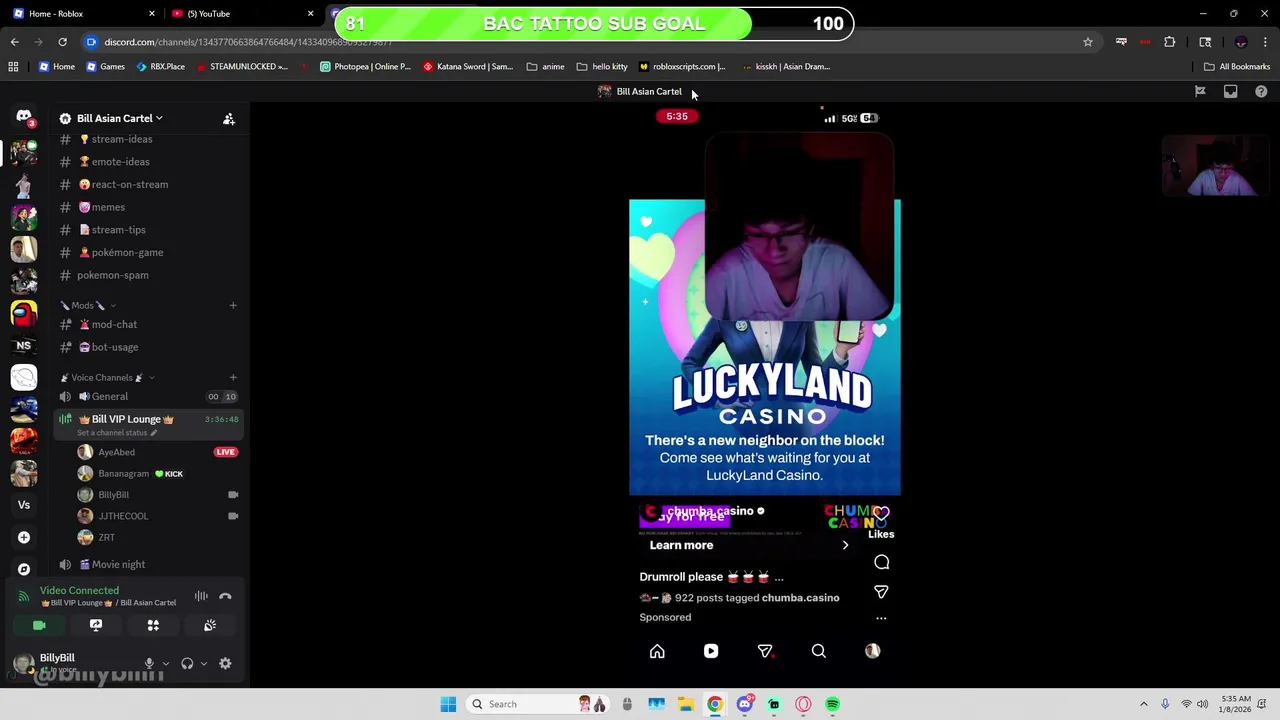Open headphones output options dropdown arrow
The width and height of the screenshot is (1280, 720).
coord(204,664)
